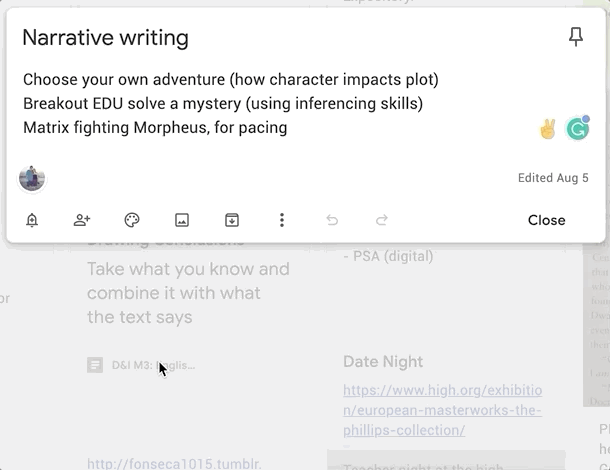Click the Narrative writing title field

tap(105, 38)
